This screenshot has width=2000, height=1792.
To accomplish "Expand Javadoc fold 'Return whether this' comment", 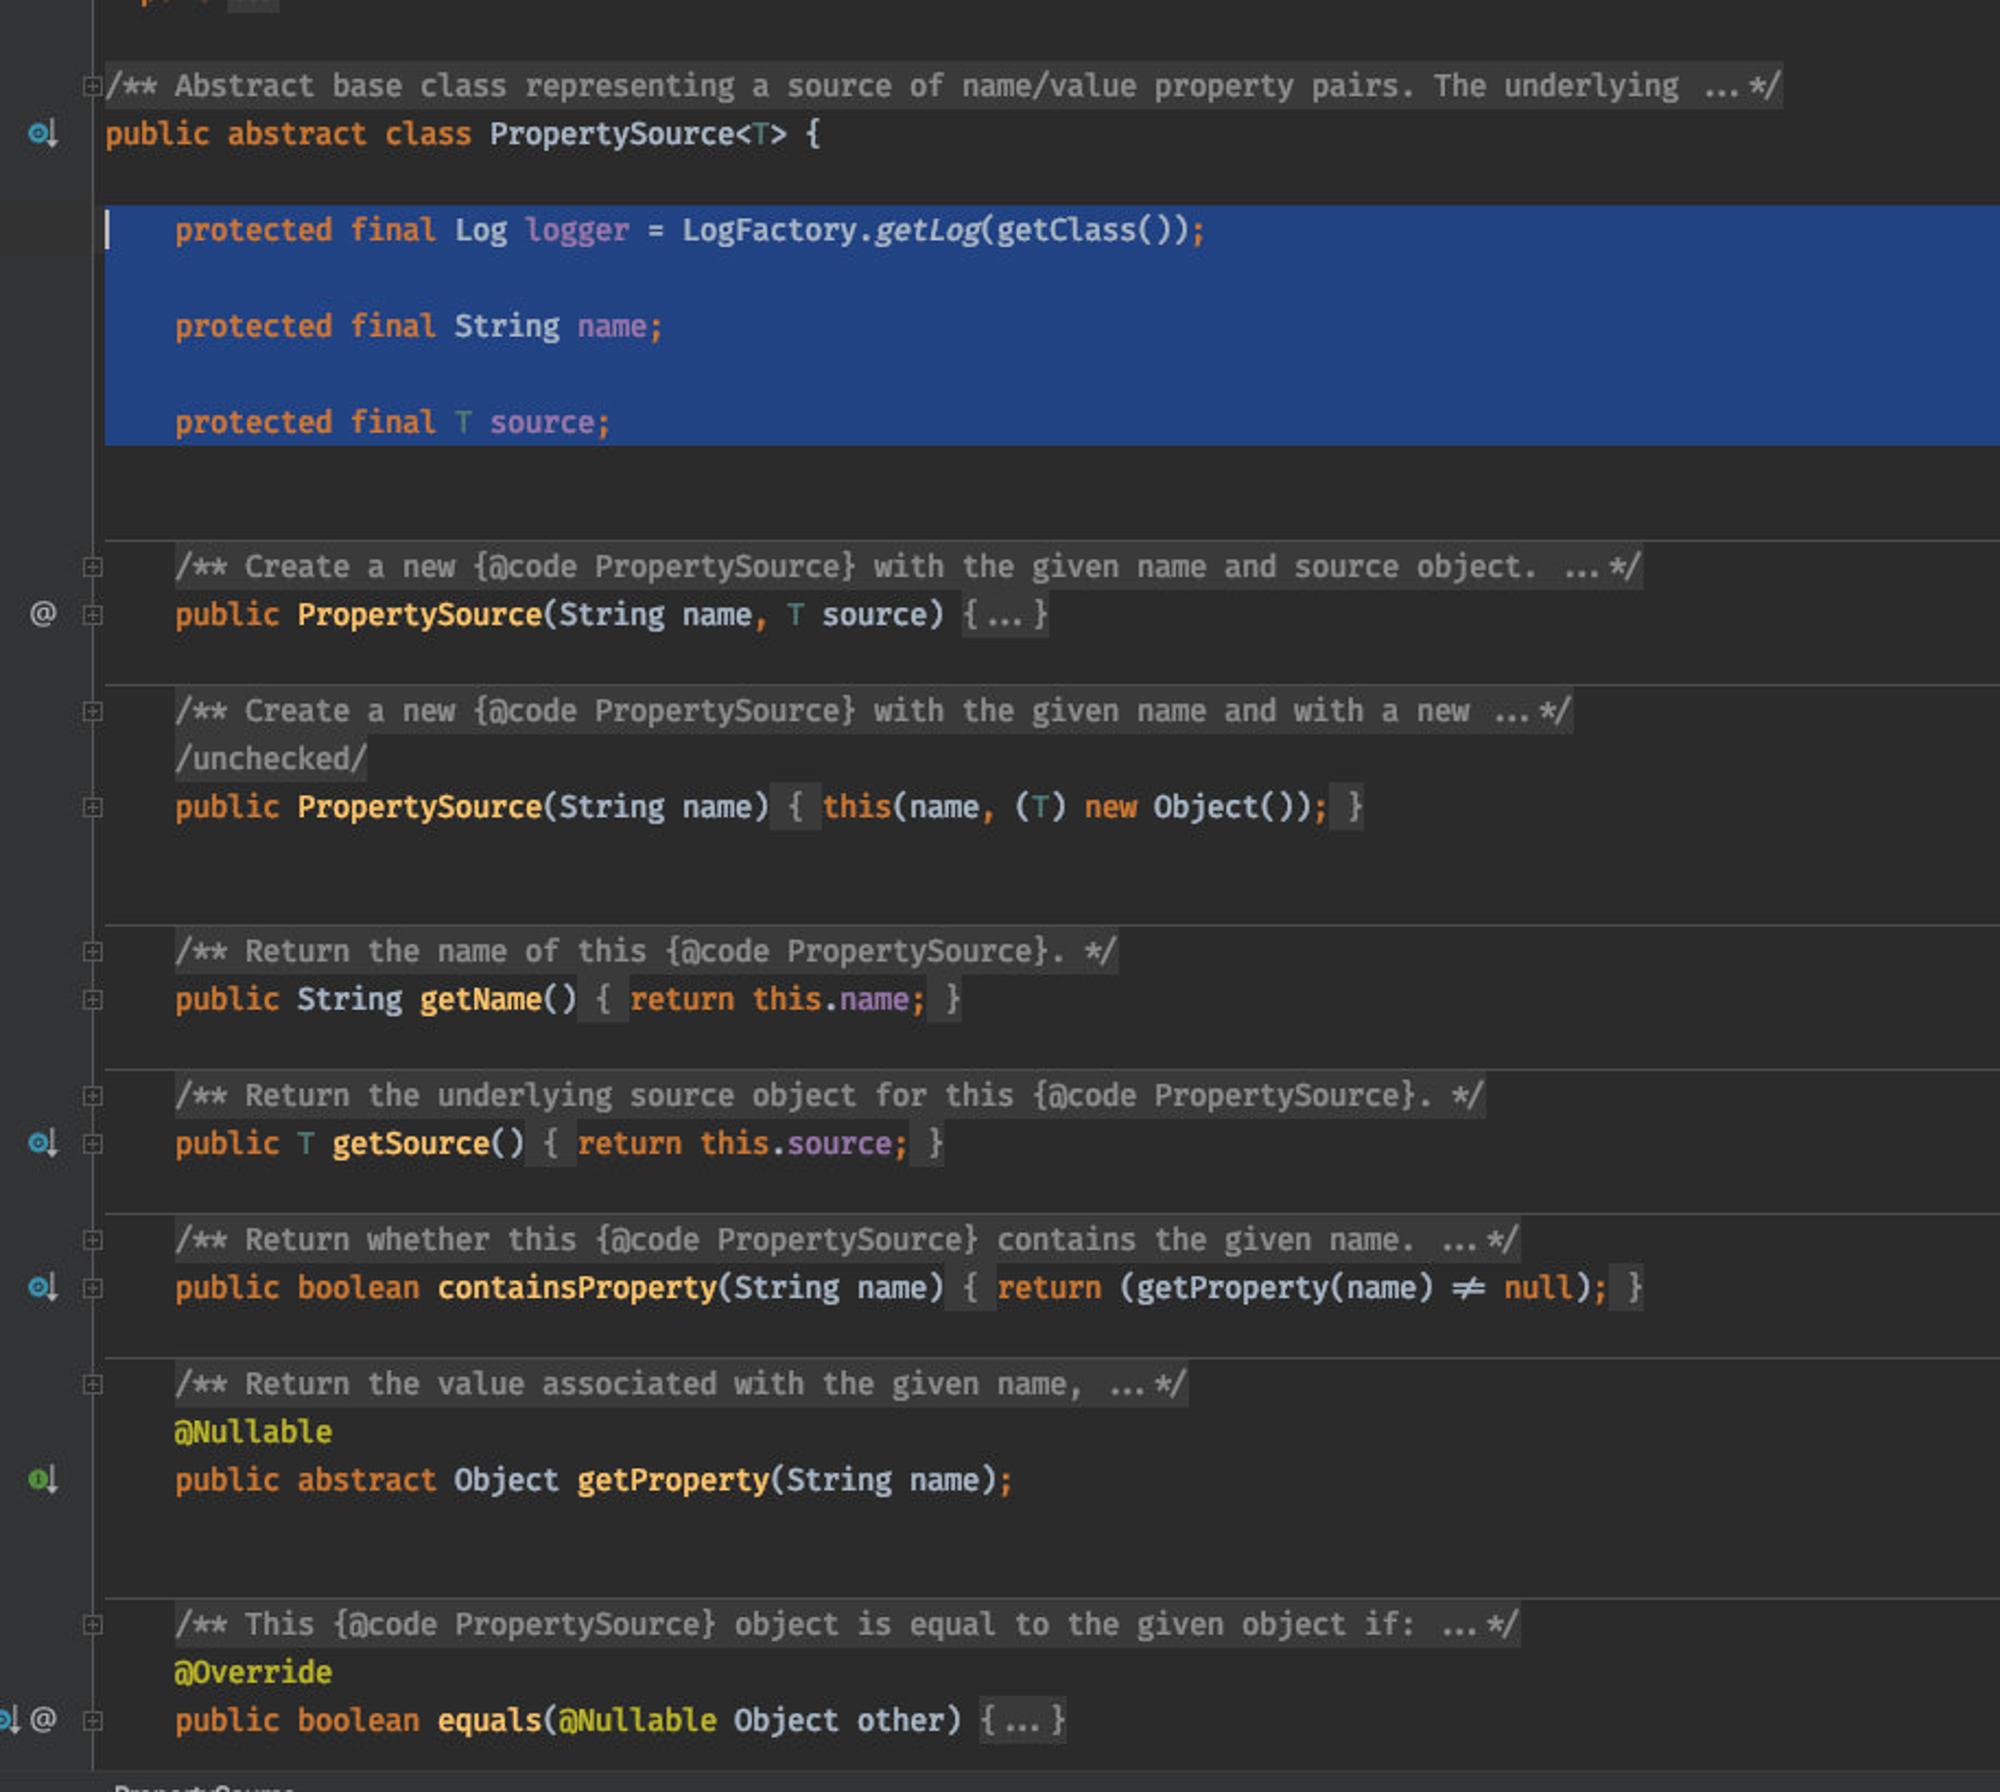I will (92, 1240).
